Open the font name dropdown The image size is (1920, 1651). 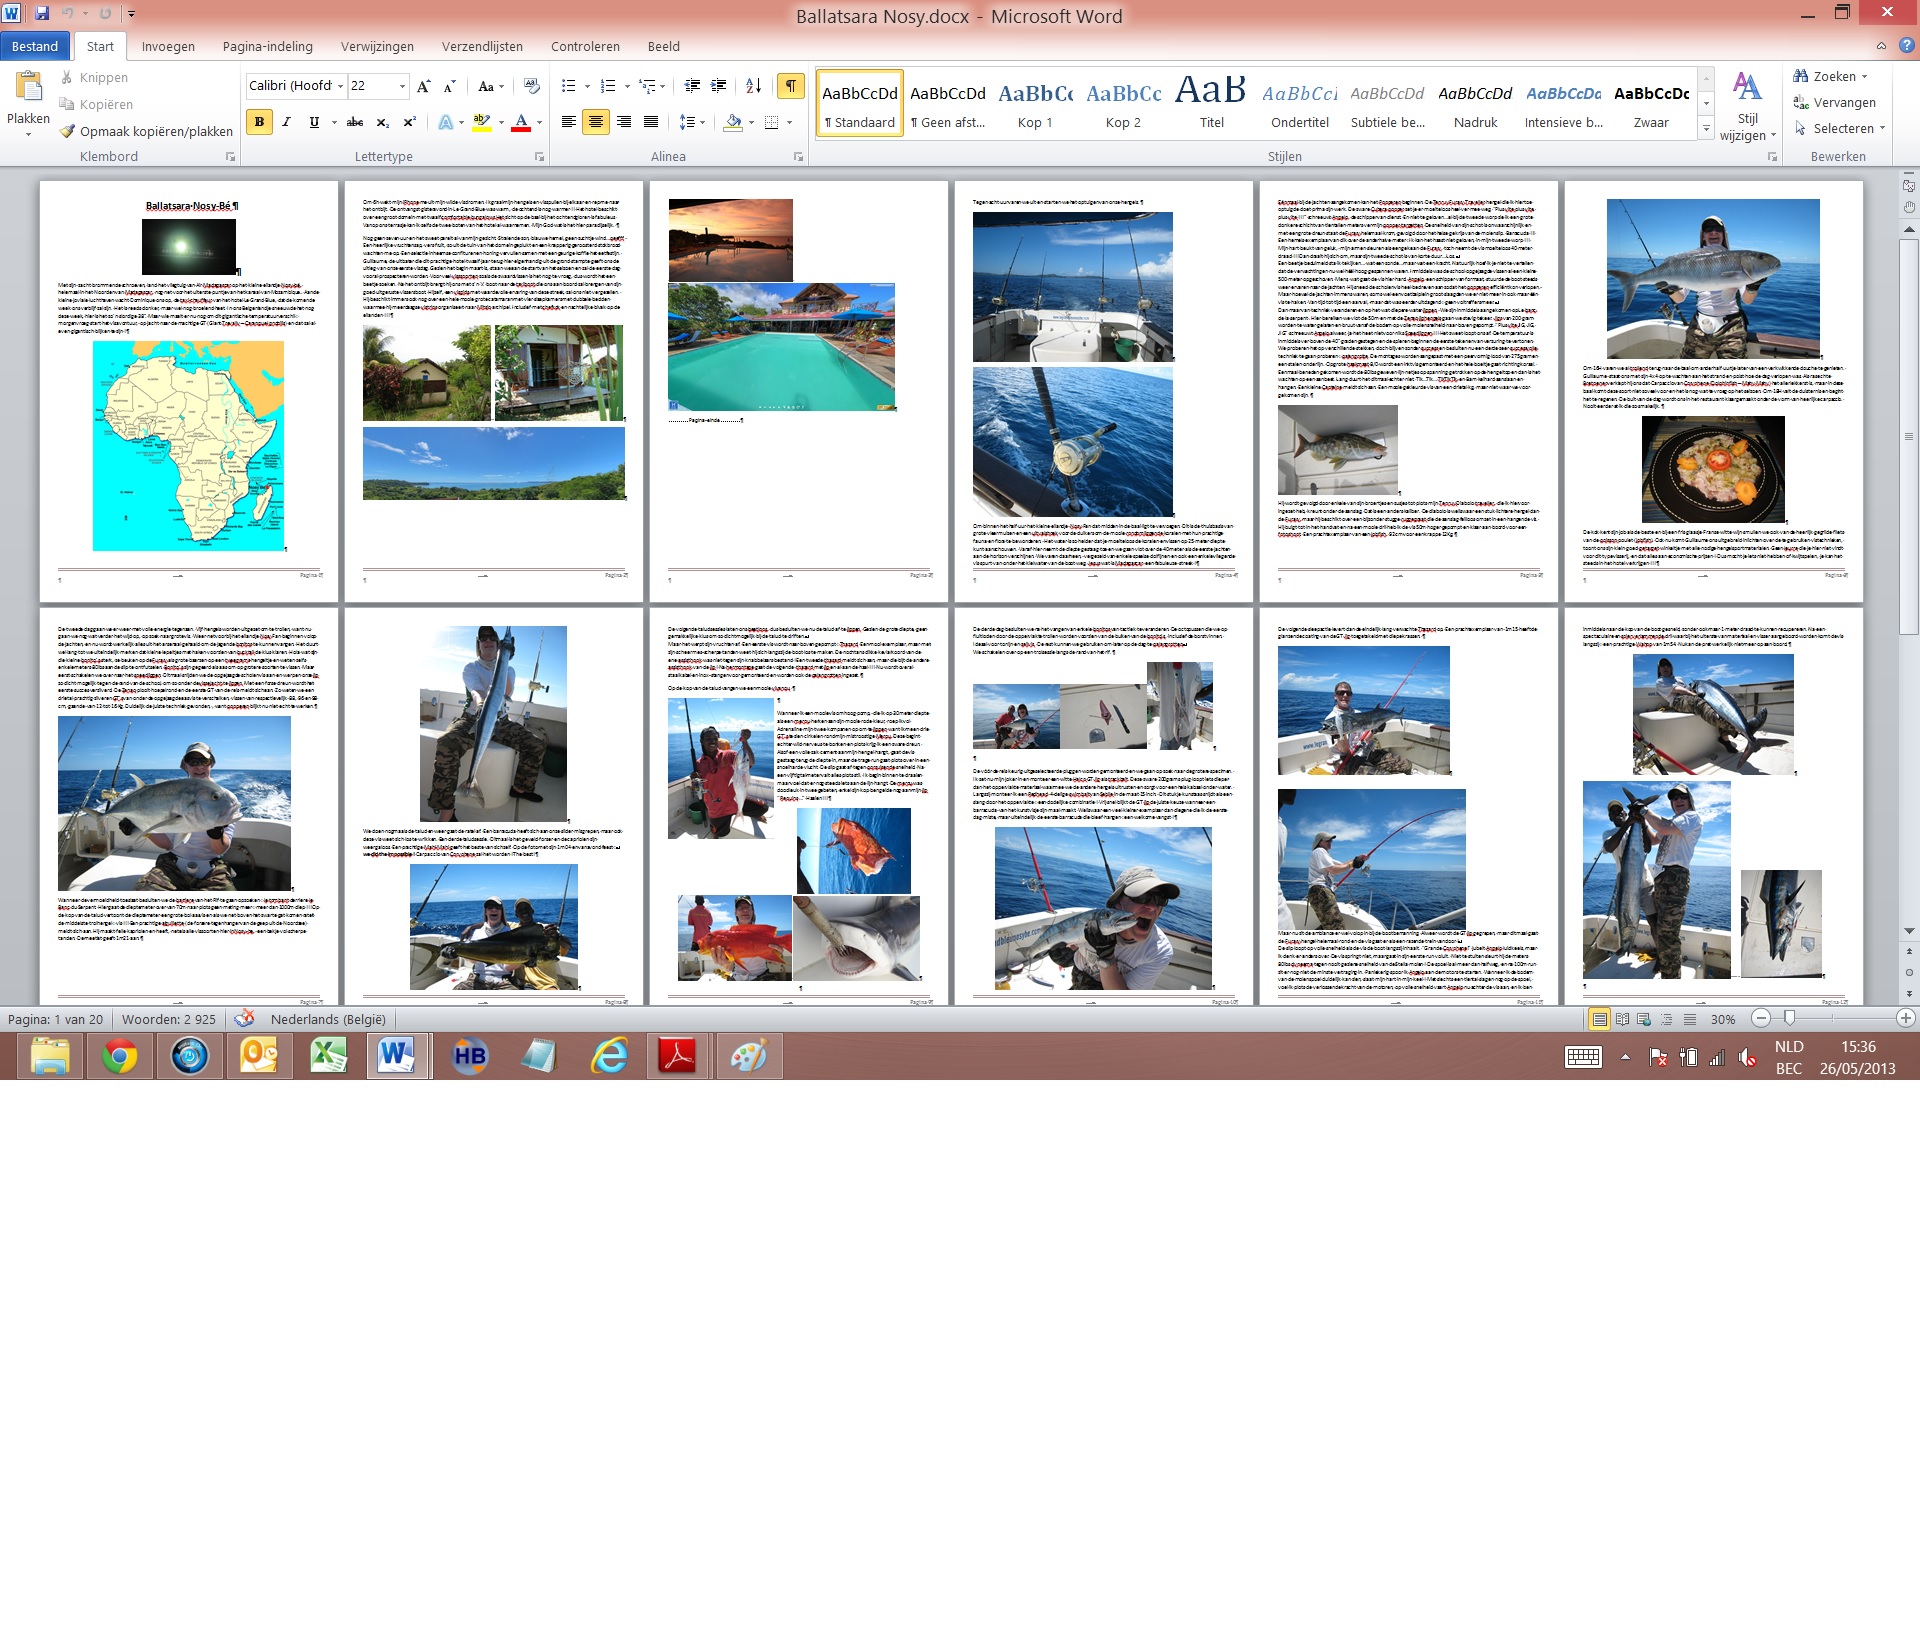click(x=340, y=86)
